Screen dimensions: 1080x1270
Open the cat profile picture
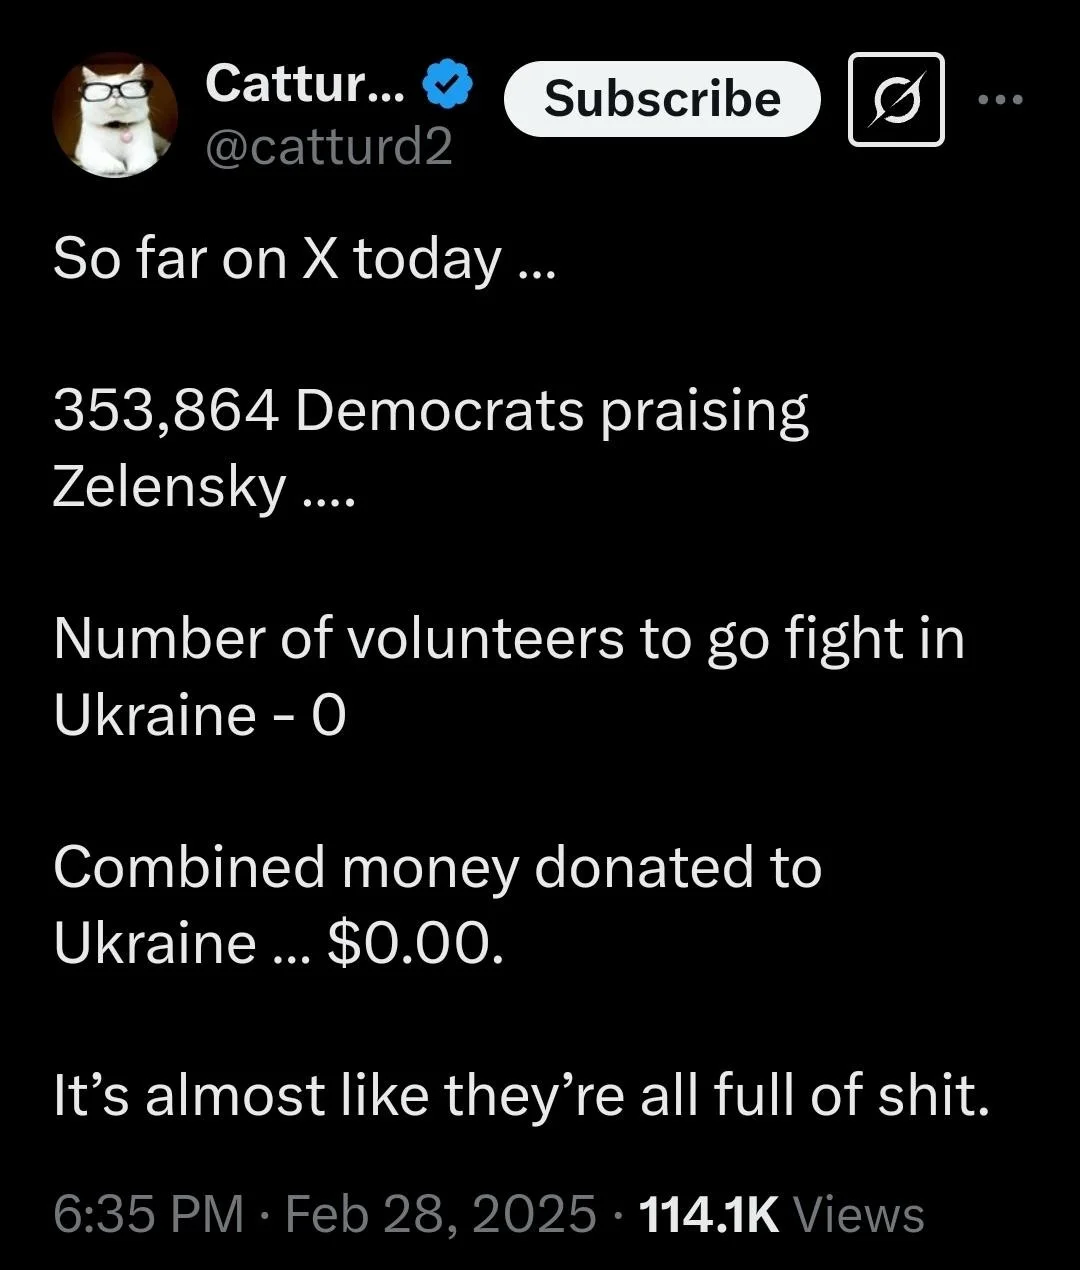coord(115,115)
